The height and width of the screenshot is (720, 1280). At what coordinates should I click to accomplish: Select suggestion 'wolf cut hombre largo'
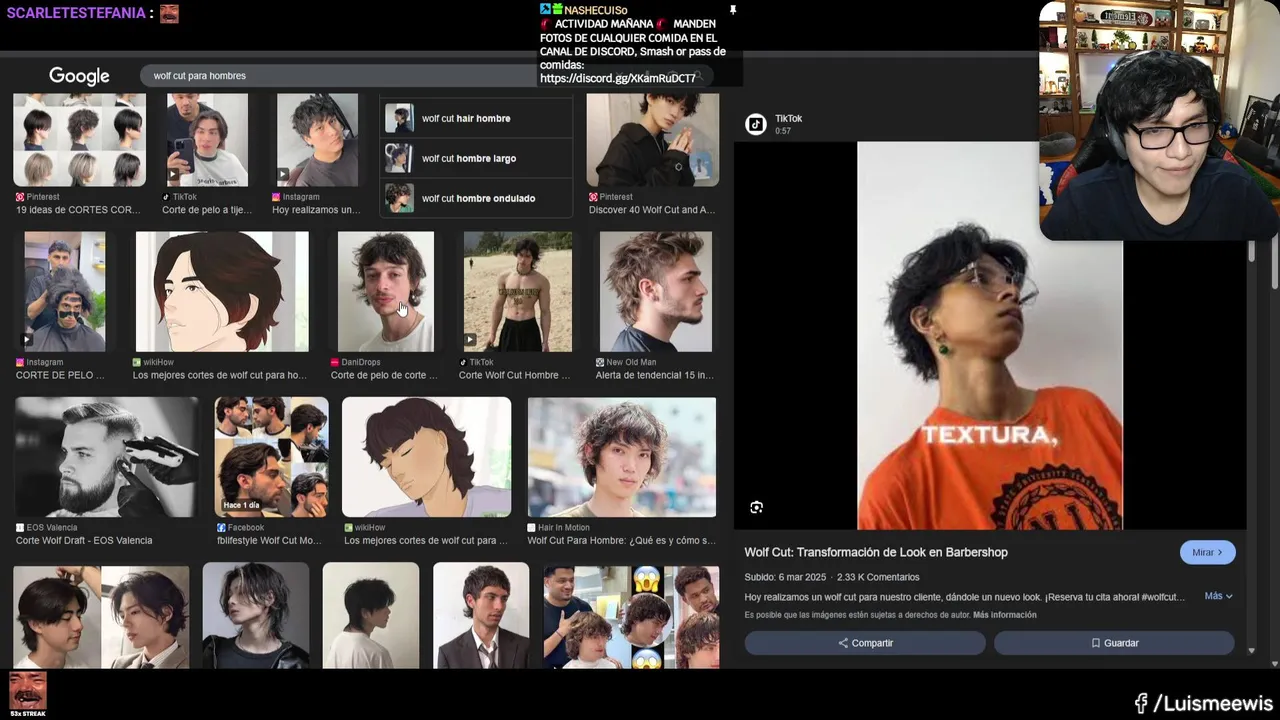point(476,158)
